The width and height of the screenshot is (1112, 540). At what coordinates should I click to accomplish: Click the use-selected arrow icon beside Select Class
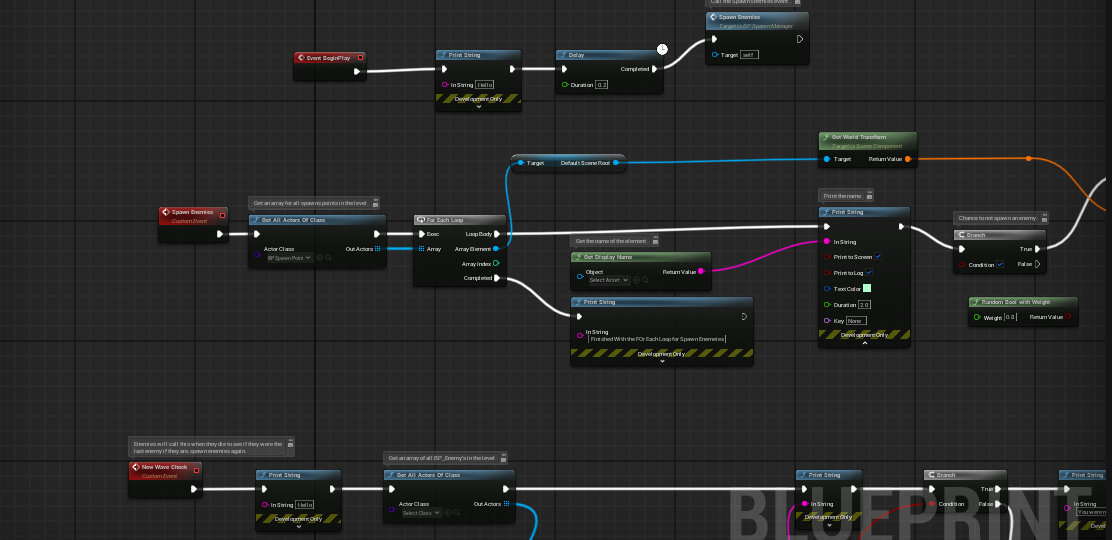tap(449, 513)
